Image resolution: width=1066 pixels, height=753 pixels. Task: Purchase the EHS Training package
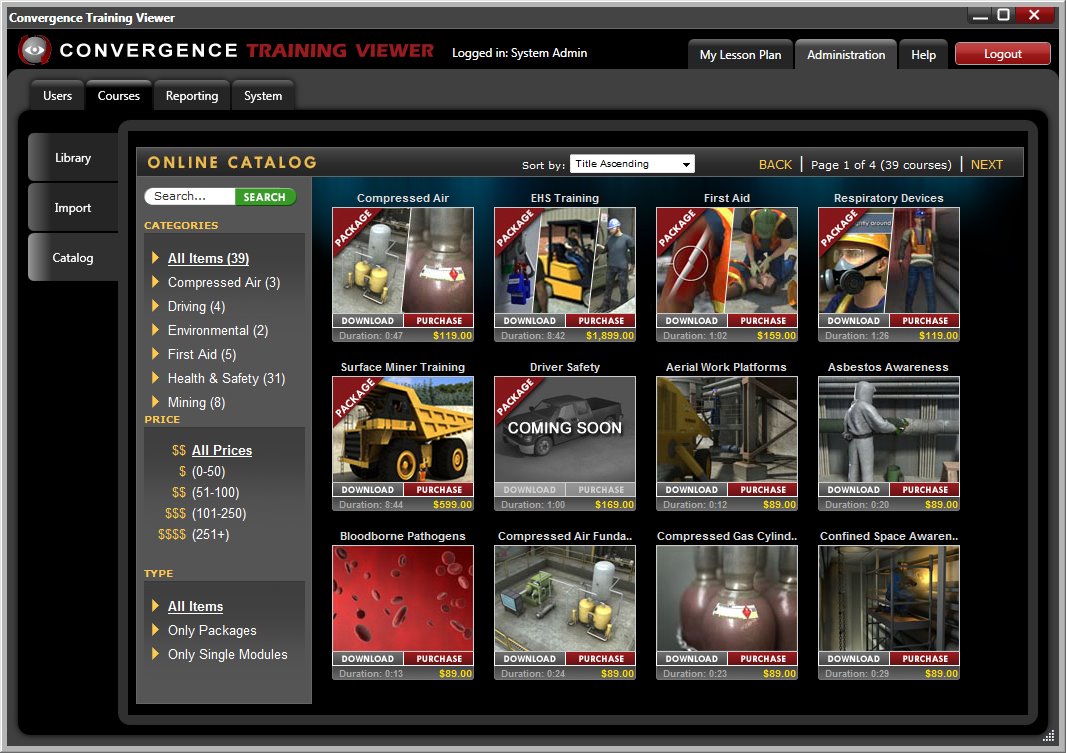601,321
